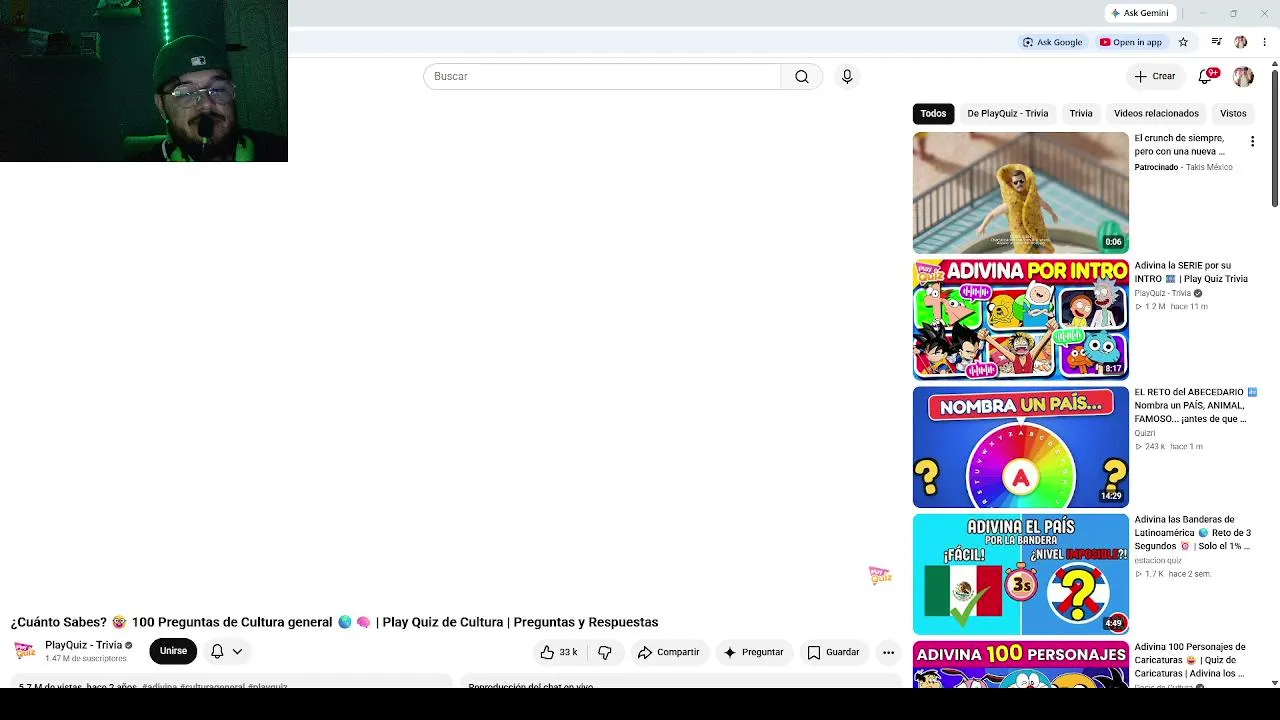The height and width of the screenshot is (720, 1280).
Task: Save the video with Guardar
Action: point(834,652)
